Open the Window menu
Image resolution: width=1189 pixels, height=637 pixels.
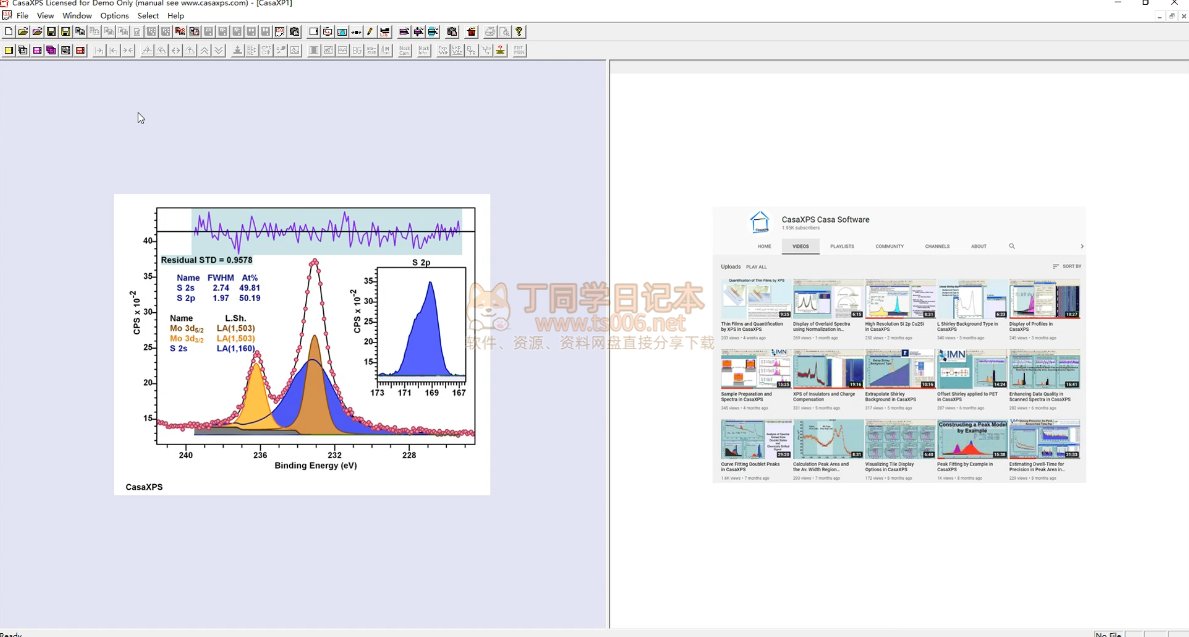77,15
